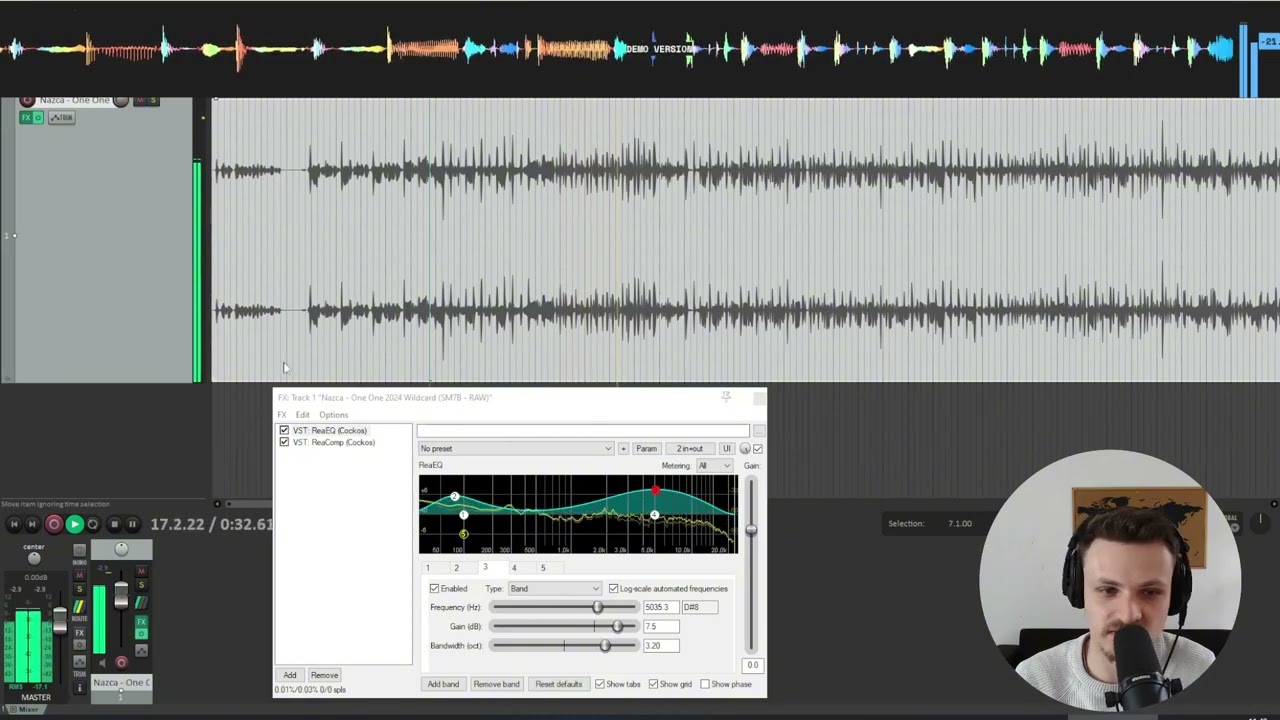The image size is (1280, 720).
Task: Toggle ReaComp checkbox in FX list
Action: [284, 442]
